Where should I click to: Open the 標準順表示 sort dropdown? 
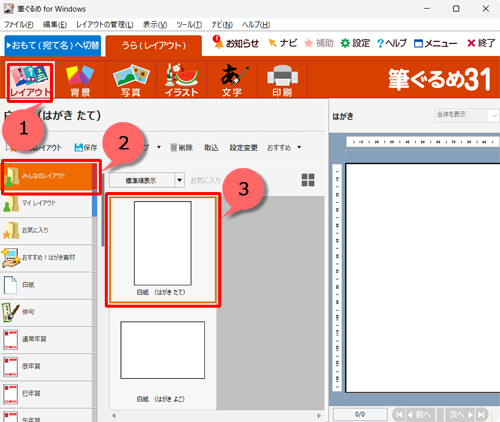pyautogui.click(x=147, y=180)
